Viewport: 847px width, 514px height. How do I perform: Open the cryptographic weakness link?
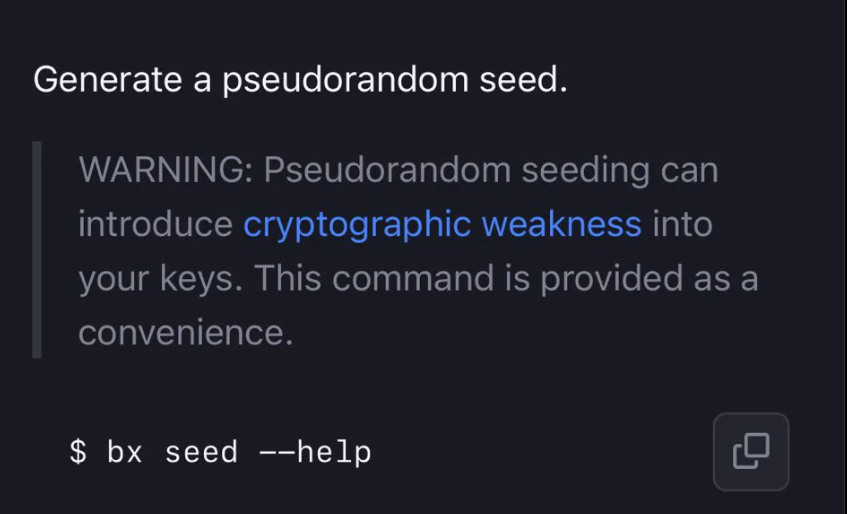[x=442, y=224]
